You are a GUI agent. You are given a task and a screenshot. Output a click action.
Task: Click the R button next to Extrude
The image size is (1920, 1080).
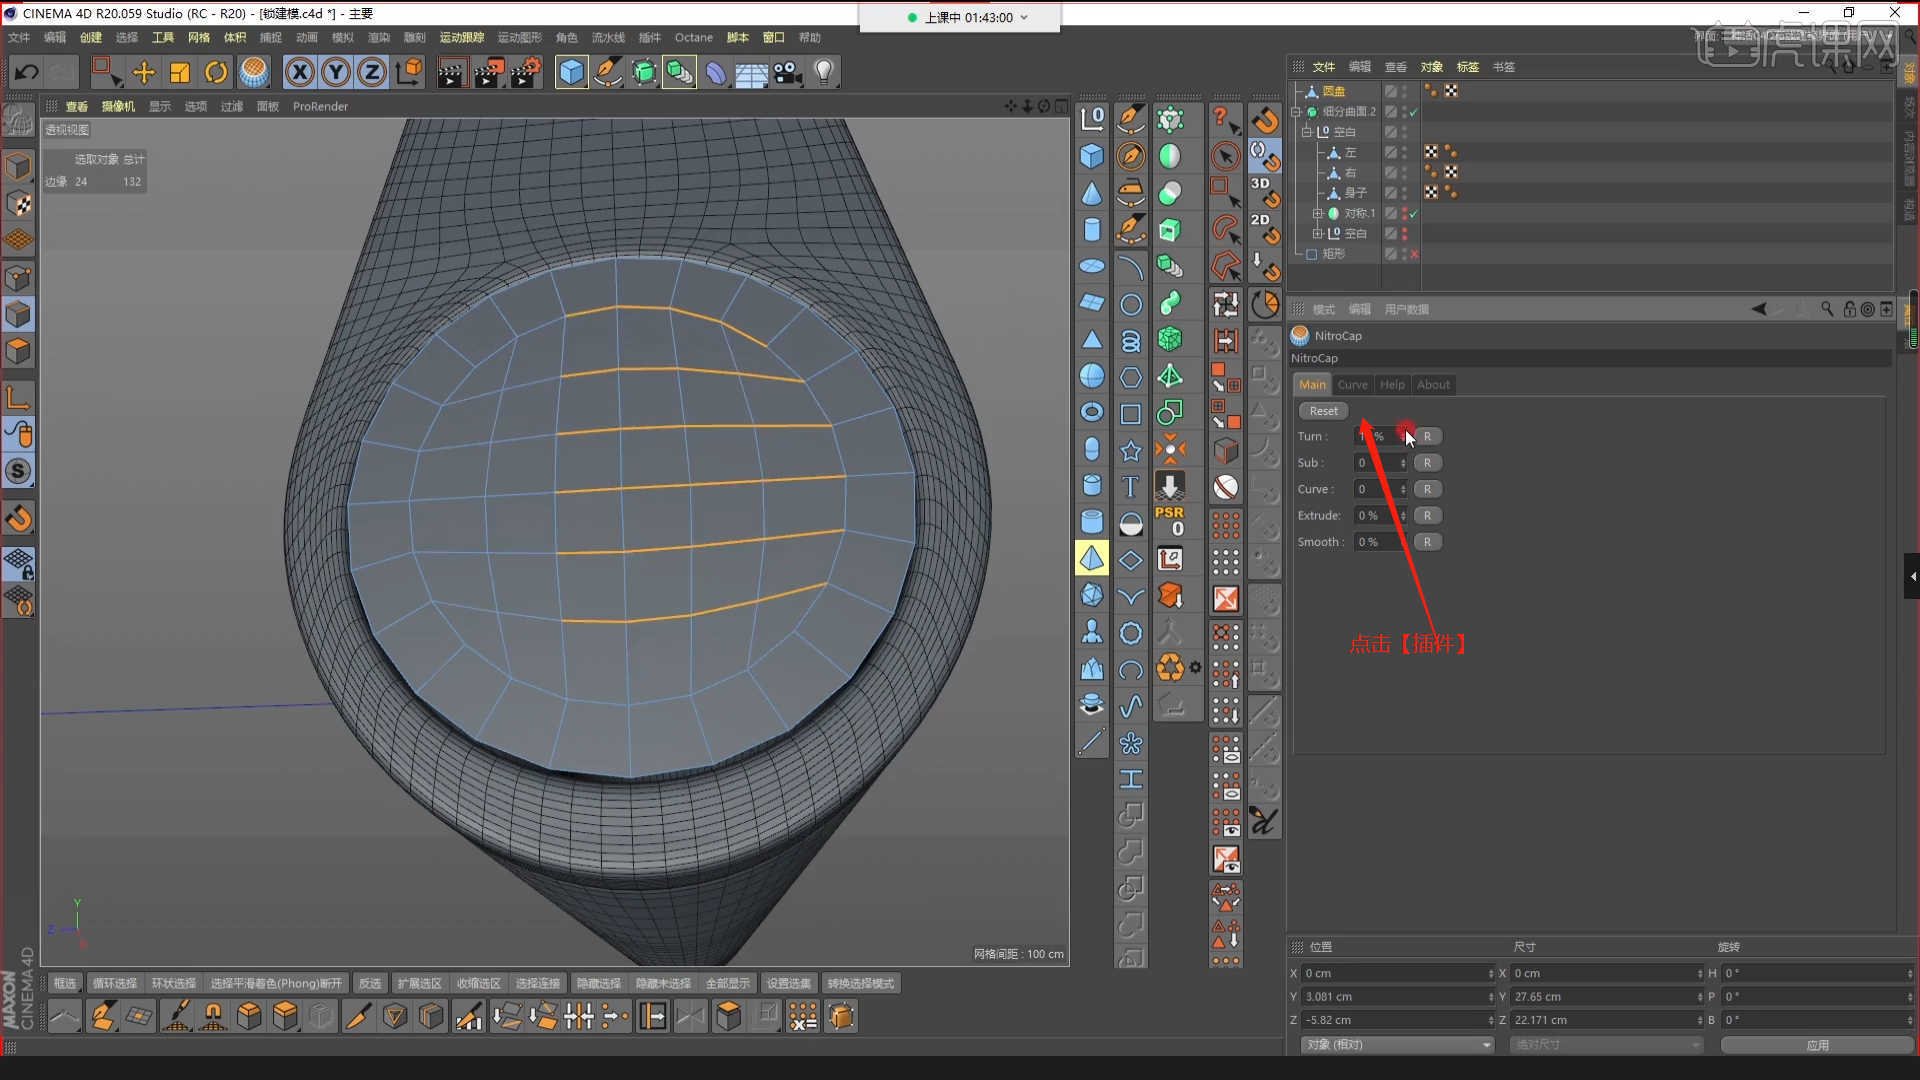click(x=1427, y=515)
